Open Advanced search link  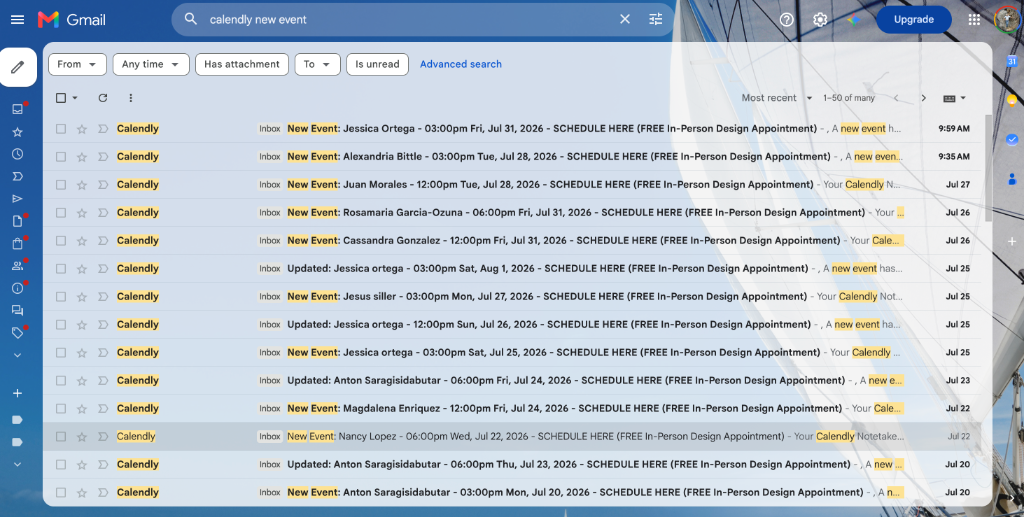click(x=461, y=64)
